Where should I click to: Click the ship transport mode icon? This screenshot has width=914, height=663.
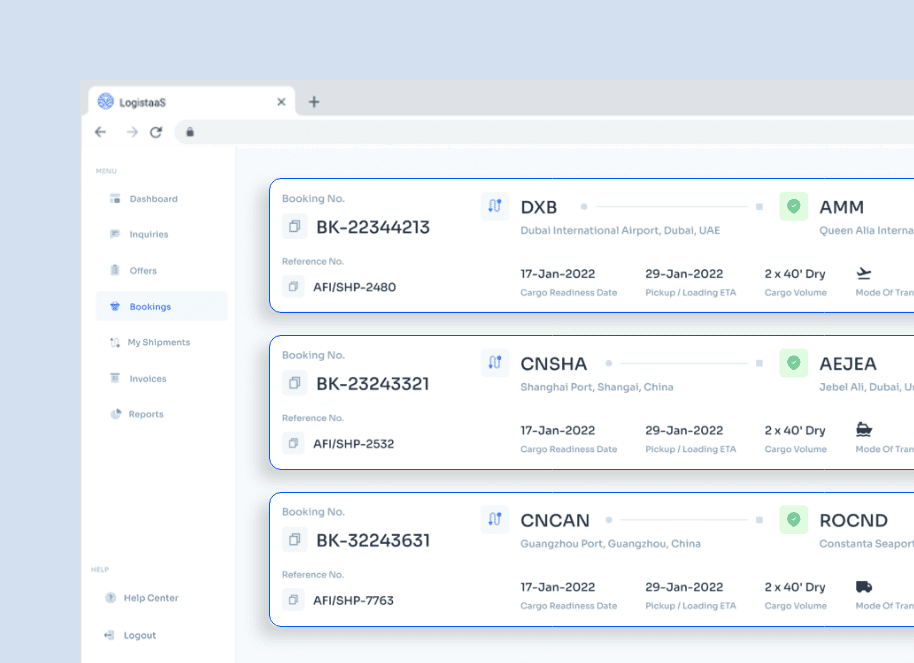[864, 430]
